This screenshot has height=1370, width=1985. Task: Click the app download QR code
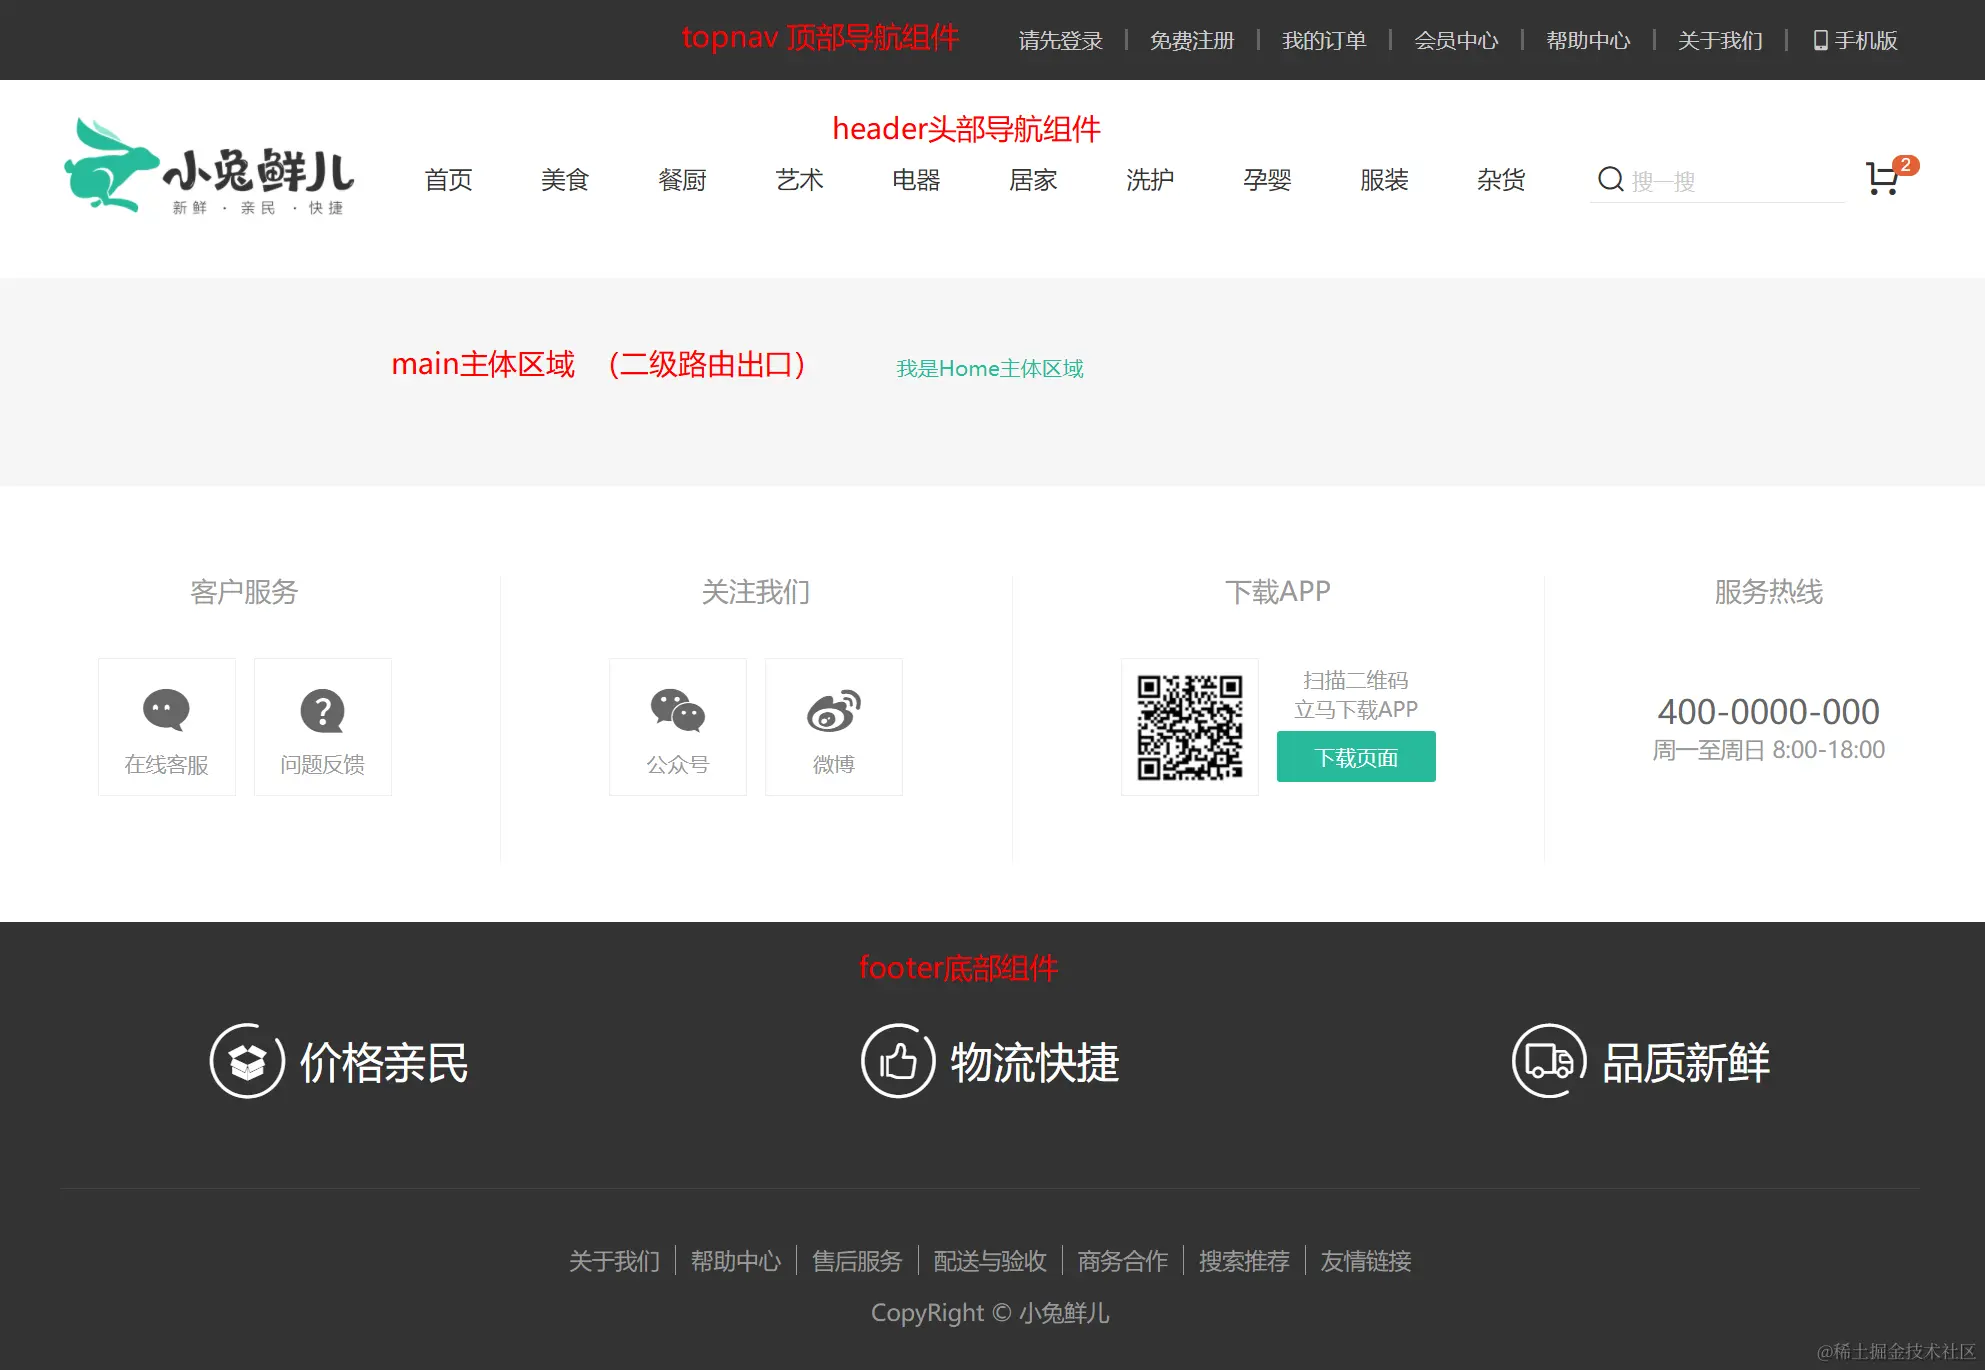tap(1189, 727)
